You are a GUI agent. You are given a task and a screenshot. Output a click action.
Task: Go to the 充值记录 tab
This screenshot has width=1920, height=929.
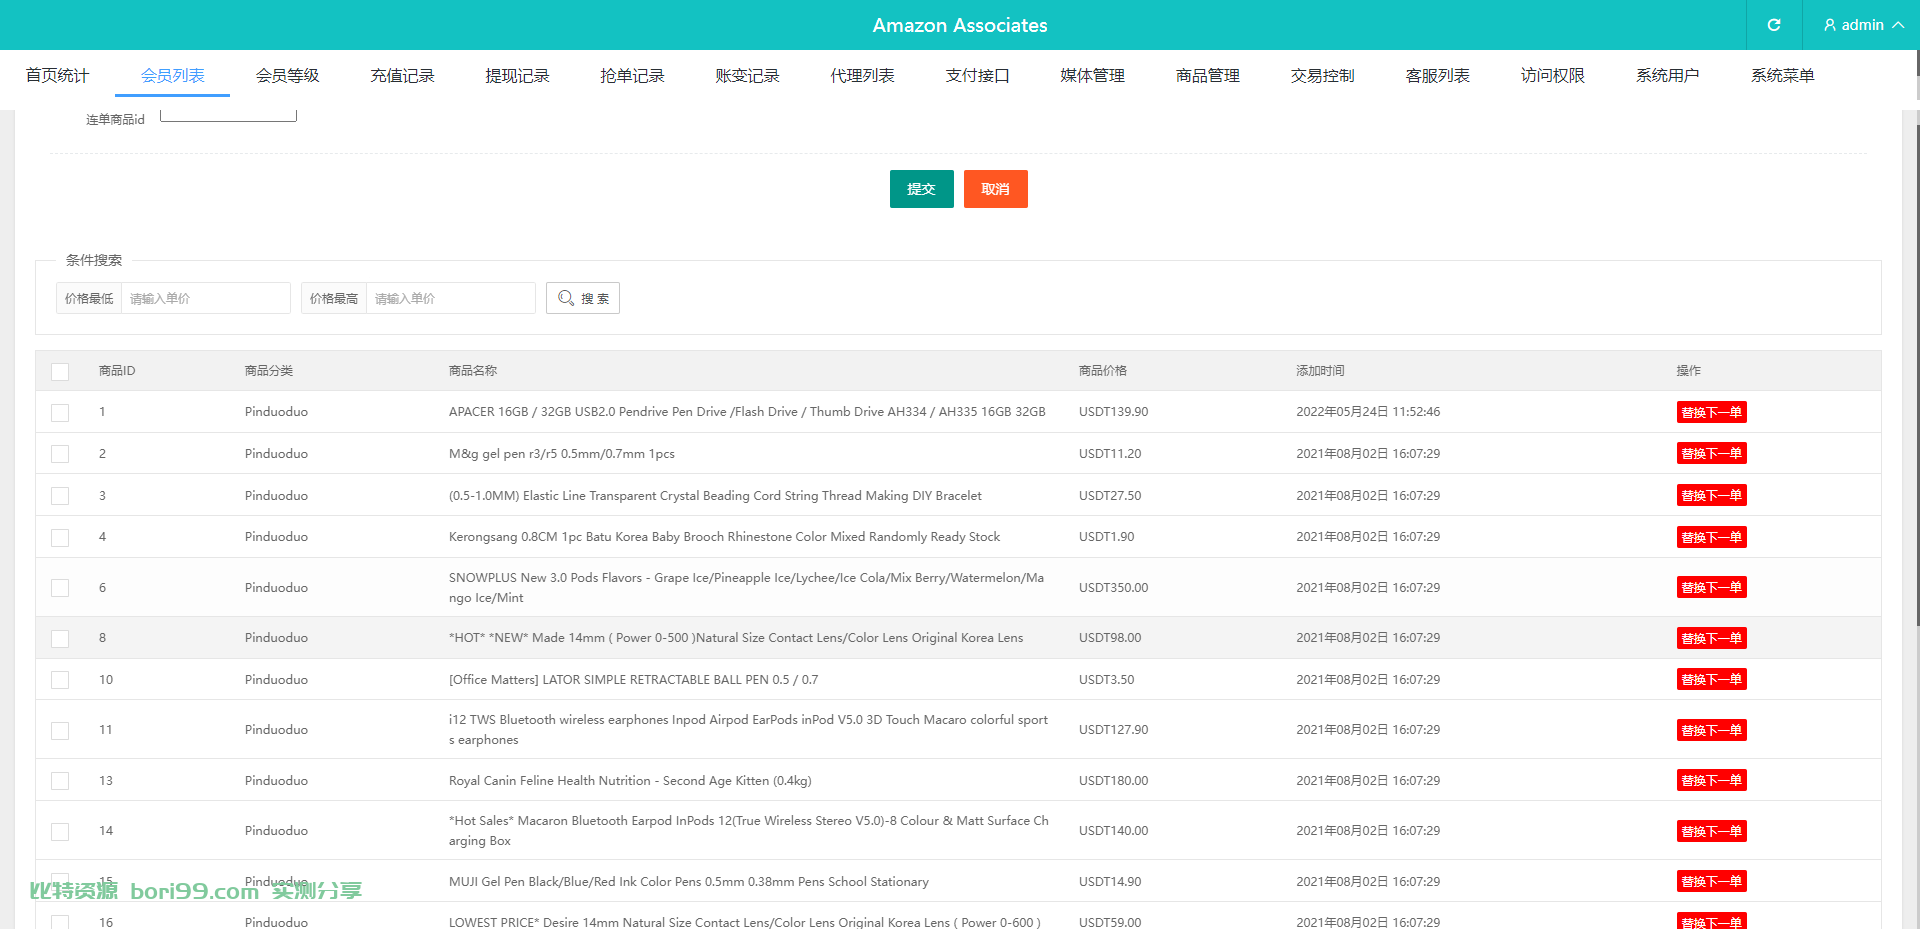pyautogui.click(x=402, y=75)
